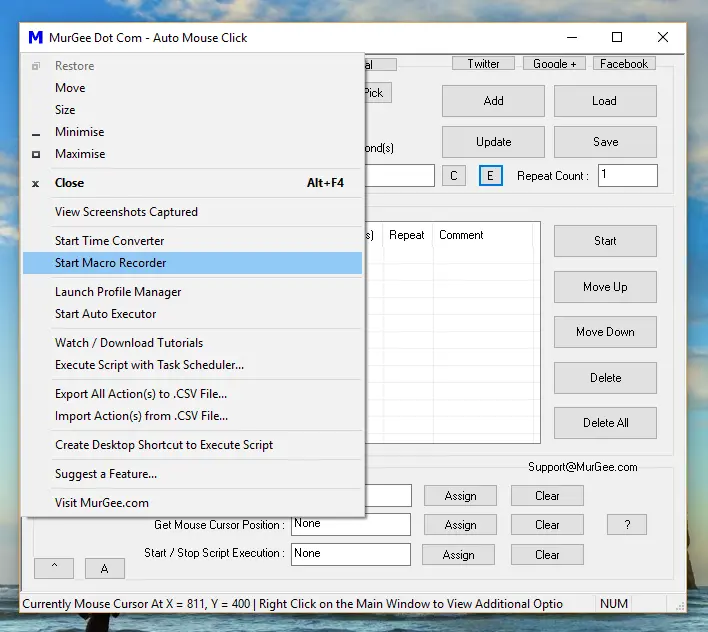
Task: Click the small 'E' button
Action: point(489,176)
